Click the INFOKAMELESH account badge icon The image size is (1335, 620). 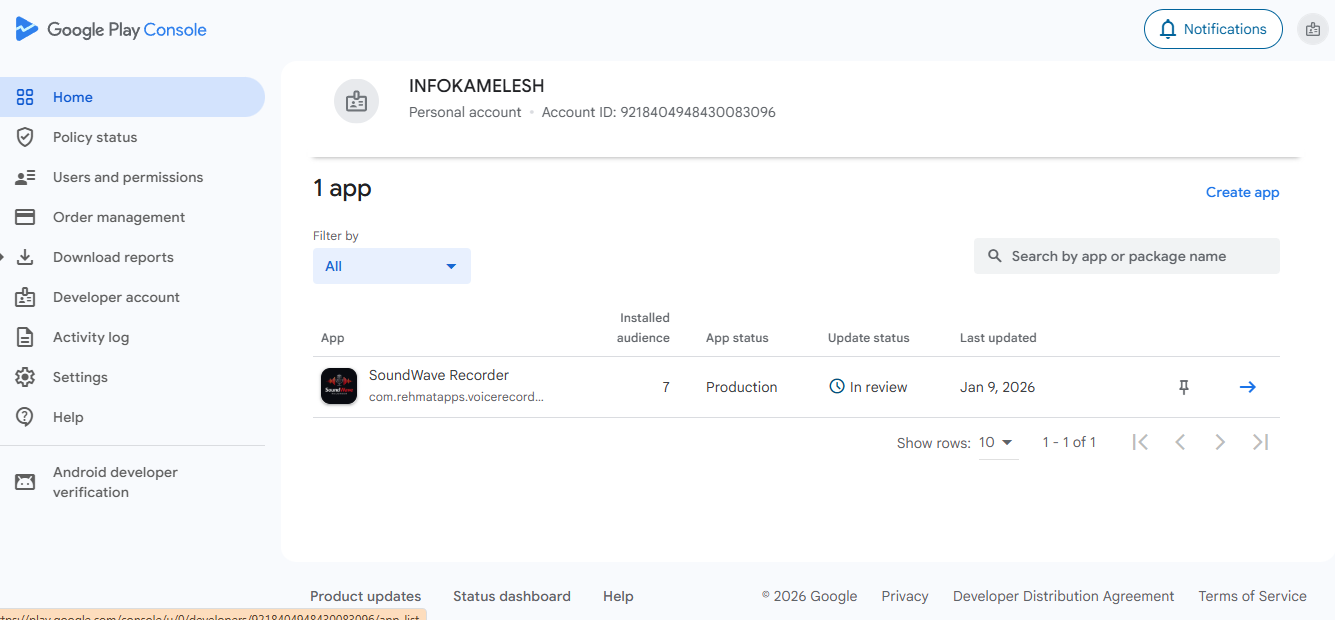(356, 101)
